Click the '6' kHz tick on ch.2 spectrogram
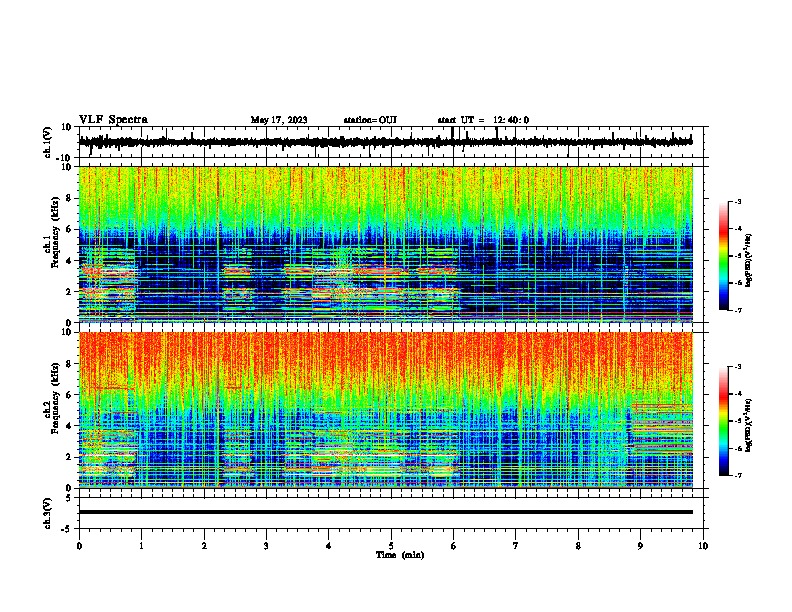The width and height of the screenshot is (792, 612). tap(69, 394)
